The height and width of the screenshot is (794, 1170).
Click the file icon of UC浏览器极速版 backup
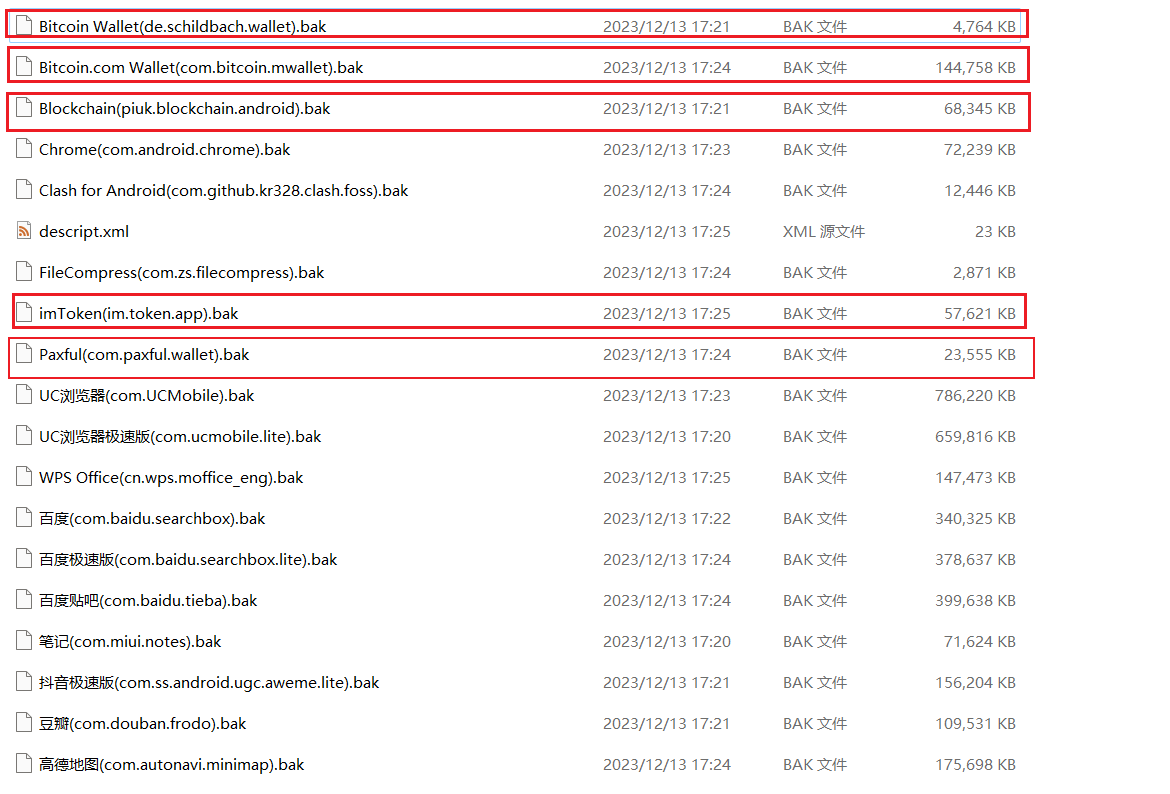24,437
